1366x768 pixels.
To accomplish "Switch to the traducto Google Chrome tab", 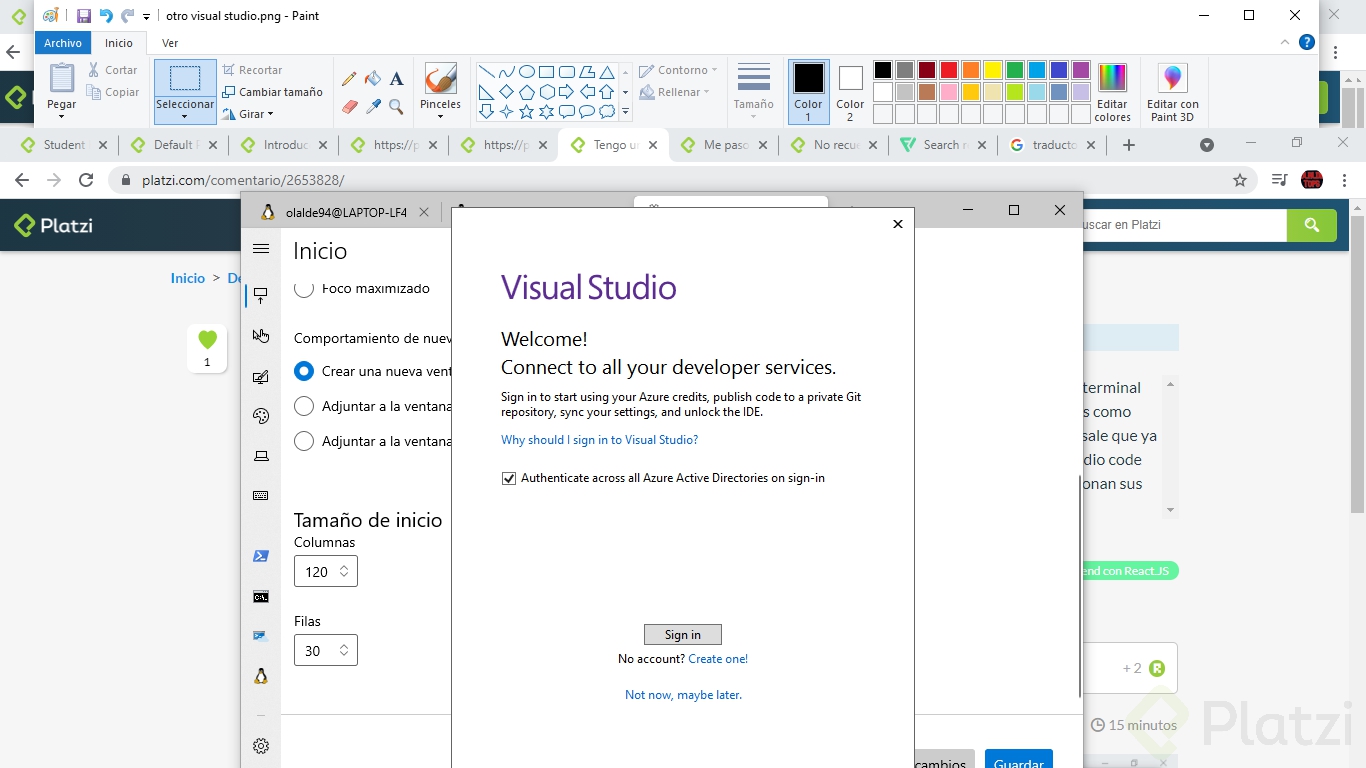I will [1053, 145].
